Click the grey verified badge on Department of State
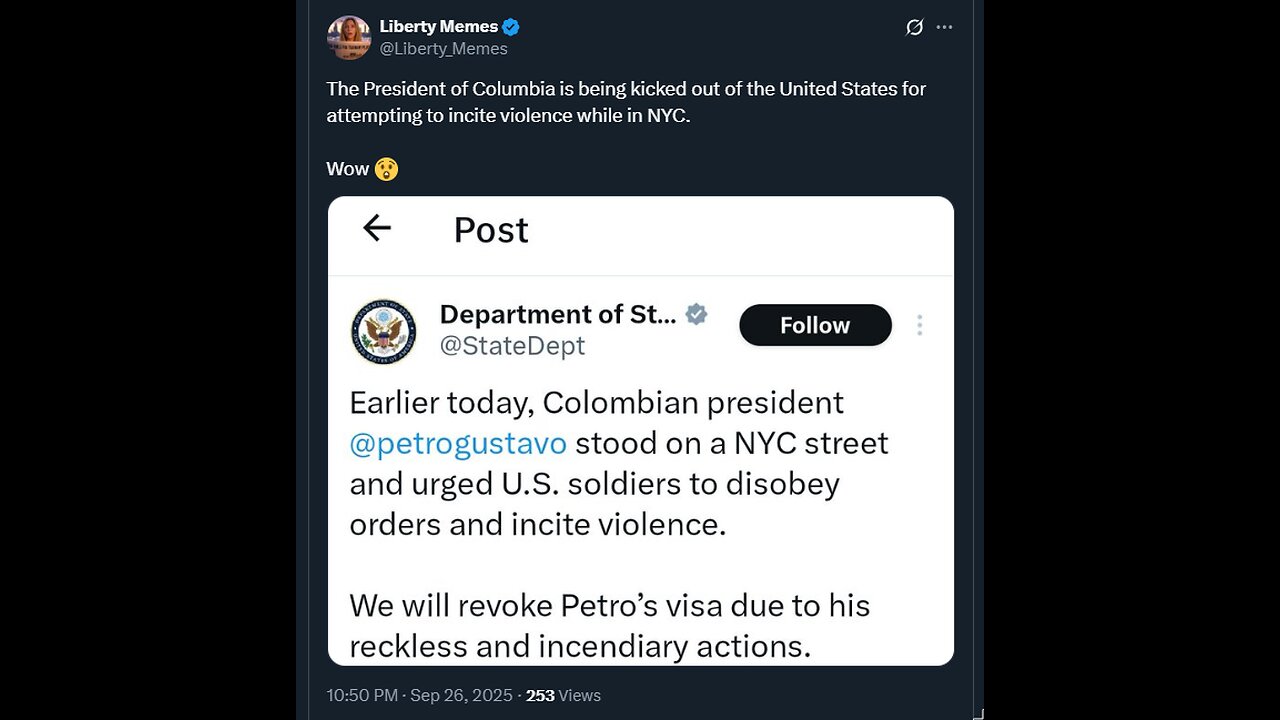1280x720 pixels. pyautogui.click(x=697, y=314)
